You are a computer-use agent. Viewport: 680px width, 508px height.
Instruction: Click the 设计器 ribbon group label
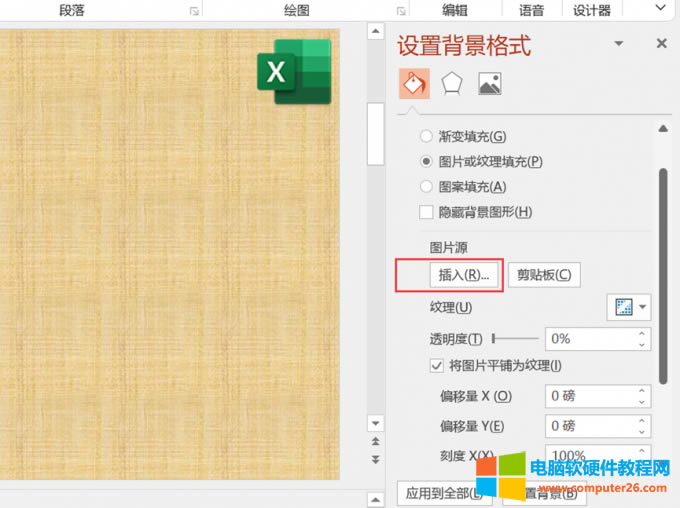click(592, 10)
